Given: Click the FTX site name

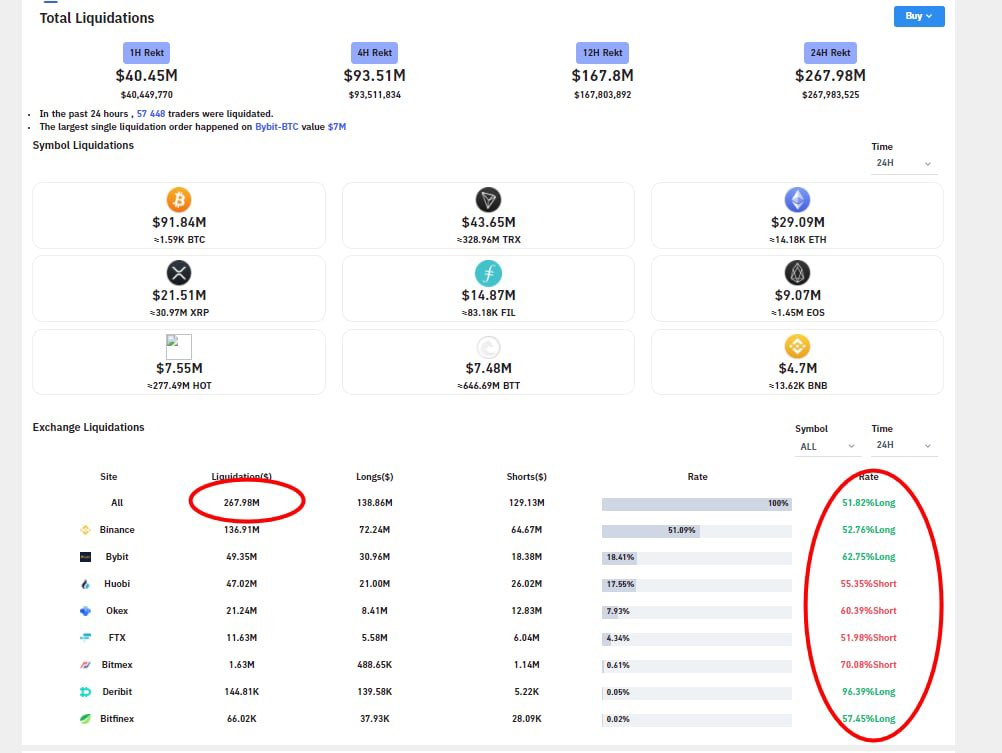Looking at the screenshot, I should tap(117, 637).
